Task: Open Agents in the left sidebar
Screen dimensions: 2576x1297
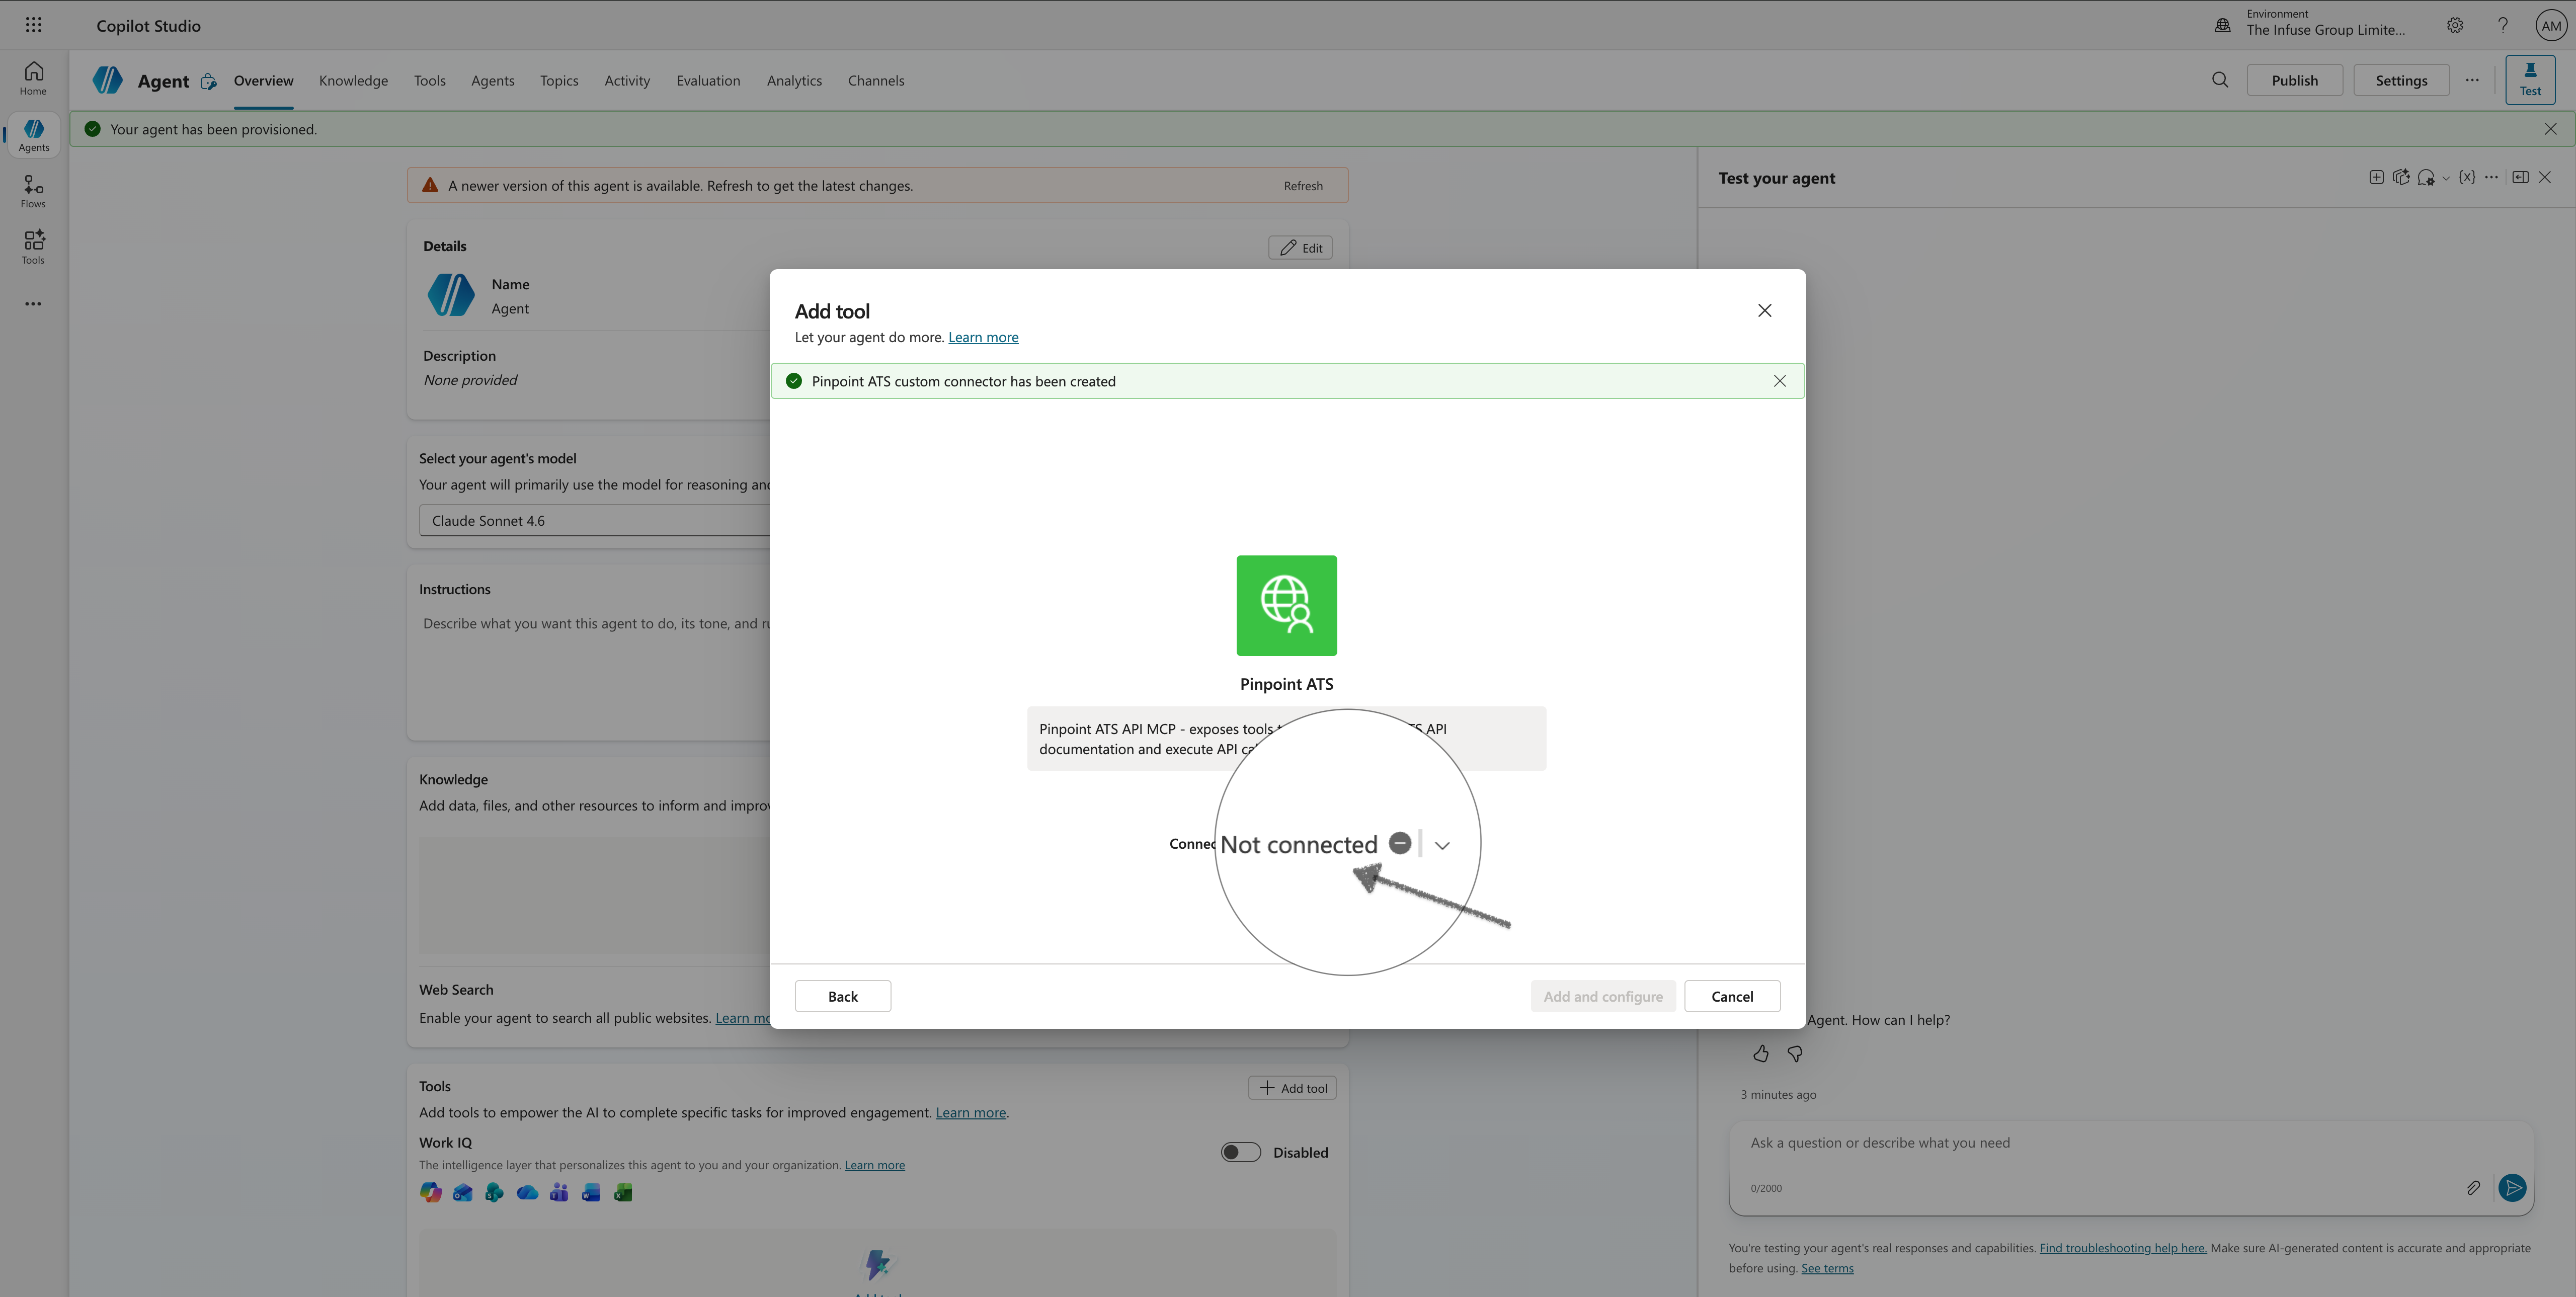Action: pyautogui.click(x=33, y=135)
